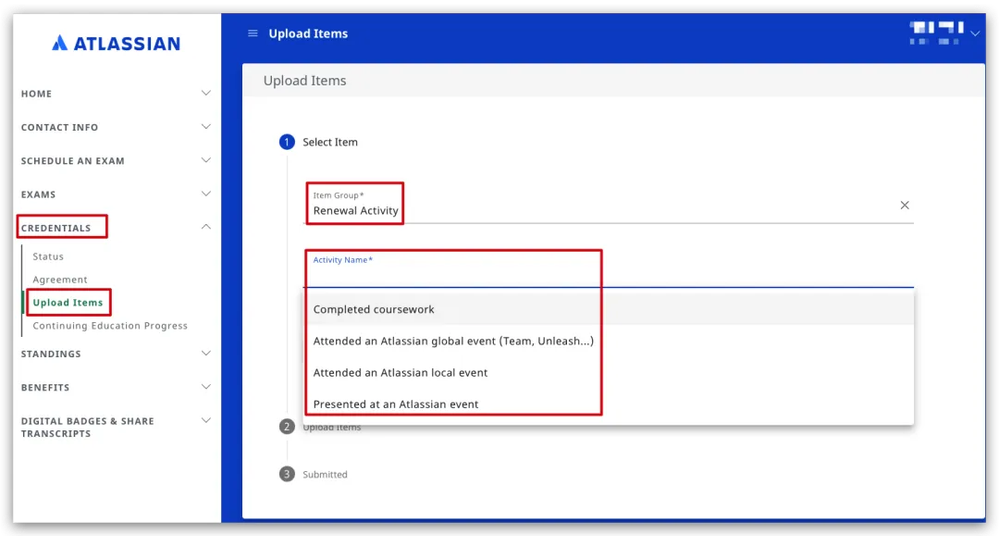
Task: Expand the CONTACT INFO chevron
Action: [206, 127]
